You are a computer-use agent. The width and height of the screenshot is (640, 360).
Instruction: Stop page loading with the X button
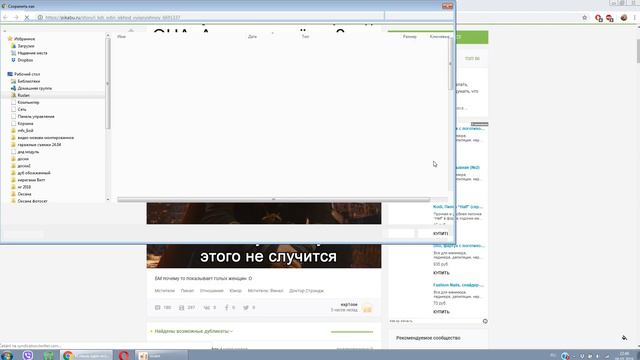point(27,18)
